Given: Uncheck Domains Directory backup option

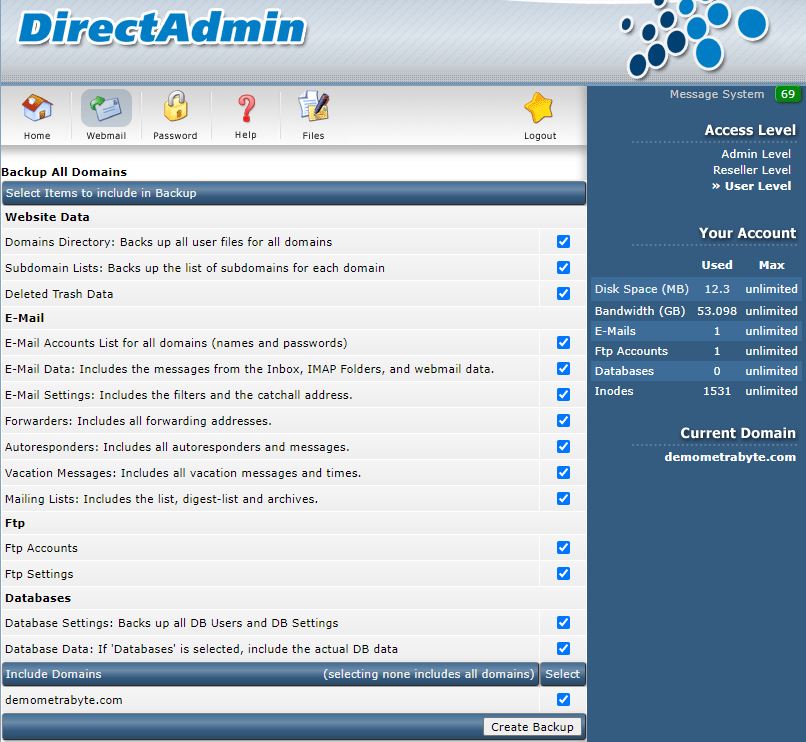Looking at the screenshot, I should [562, 242].
